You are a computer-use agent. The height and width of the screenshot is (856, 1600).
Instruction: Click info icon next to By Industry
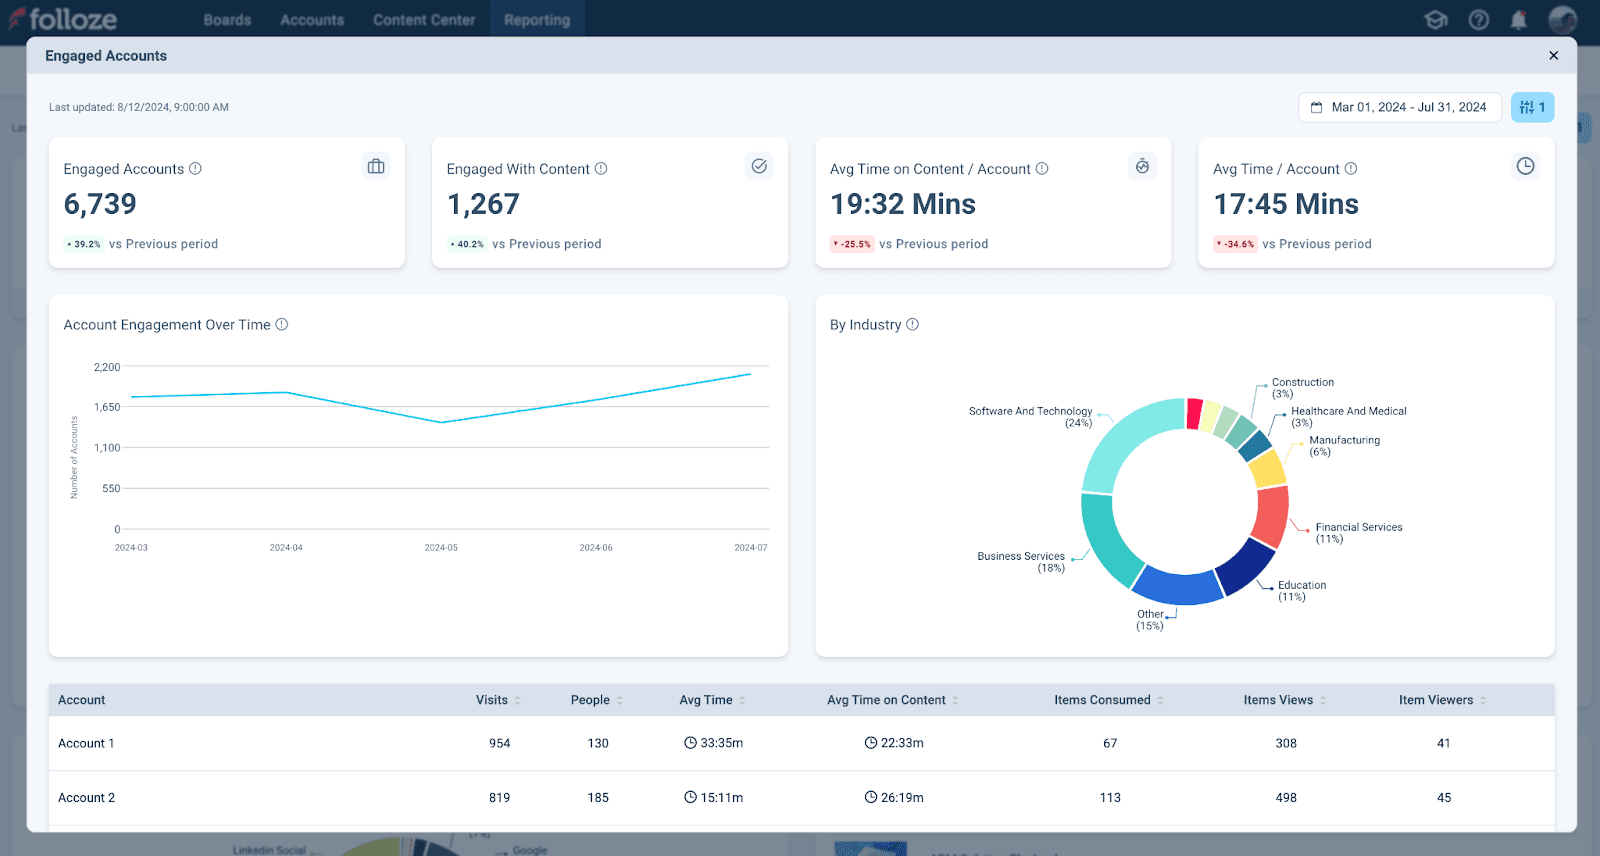[x=912, y=325]
